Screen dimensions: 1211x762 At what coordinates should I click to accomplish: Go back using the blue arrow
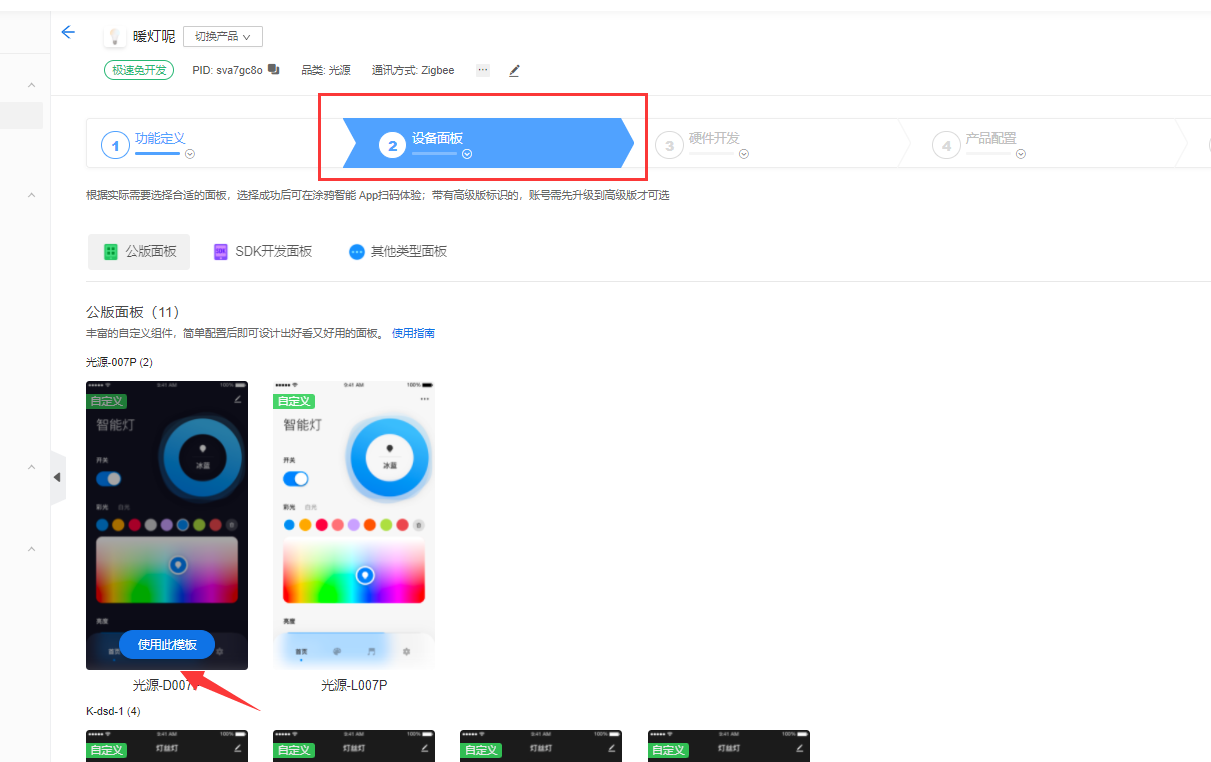pyautogui.click(x=68, y=32)
